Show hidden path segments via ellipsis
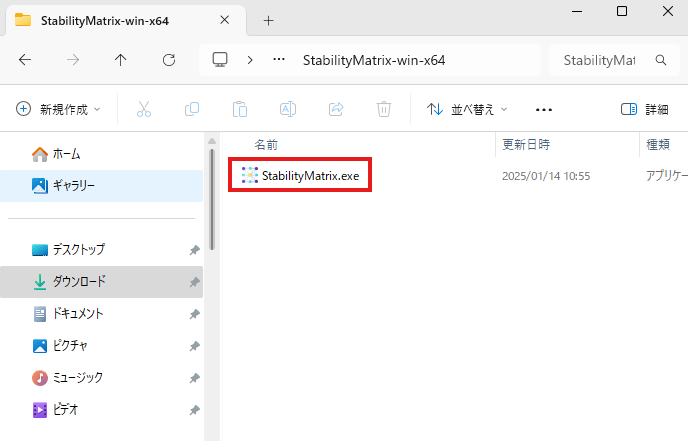This screenshot has height=441, width=688. tap(279, 60)
